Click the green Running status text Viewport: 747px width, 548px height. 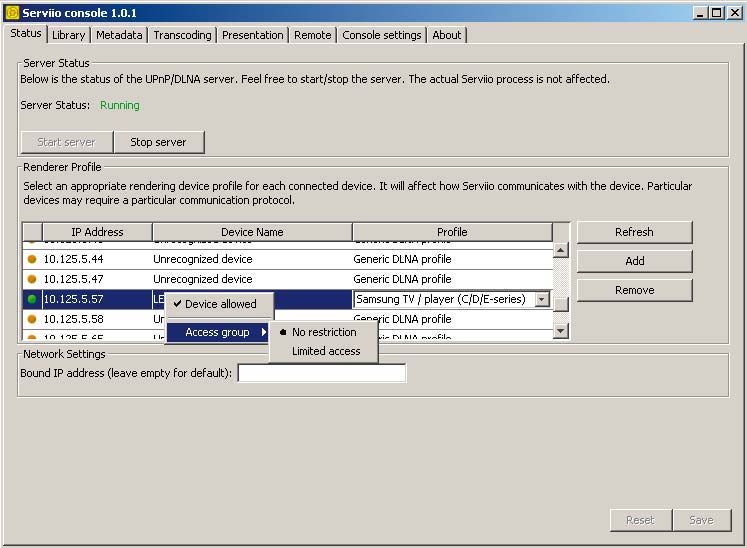click(120, 105)
